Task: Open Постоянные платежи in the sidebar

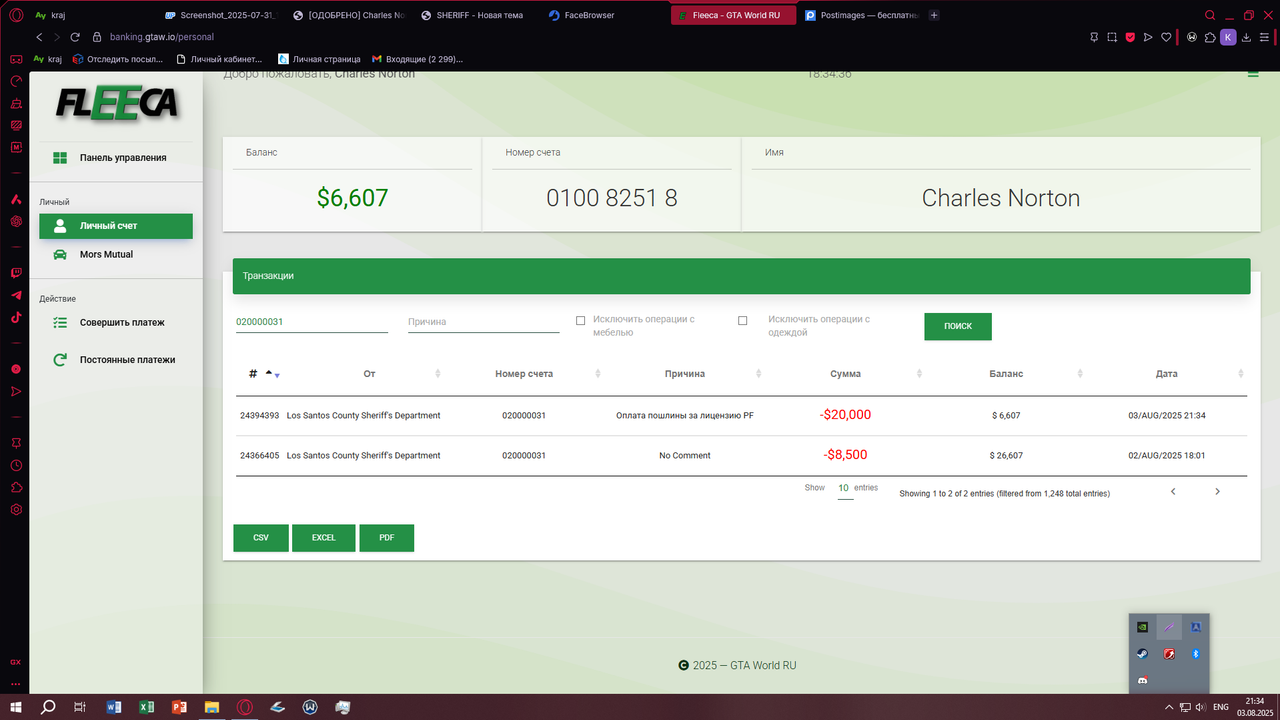Action: pos(116,360)
